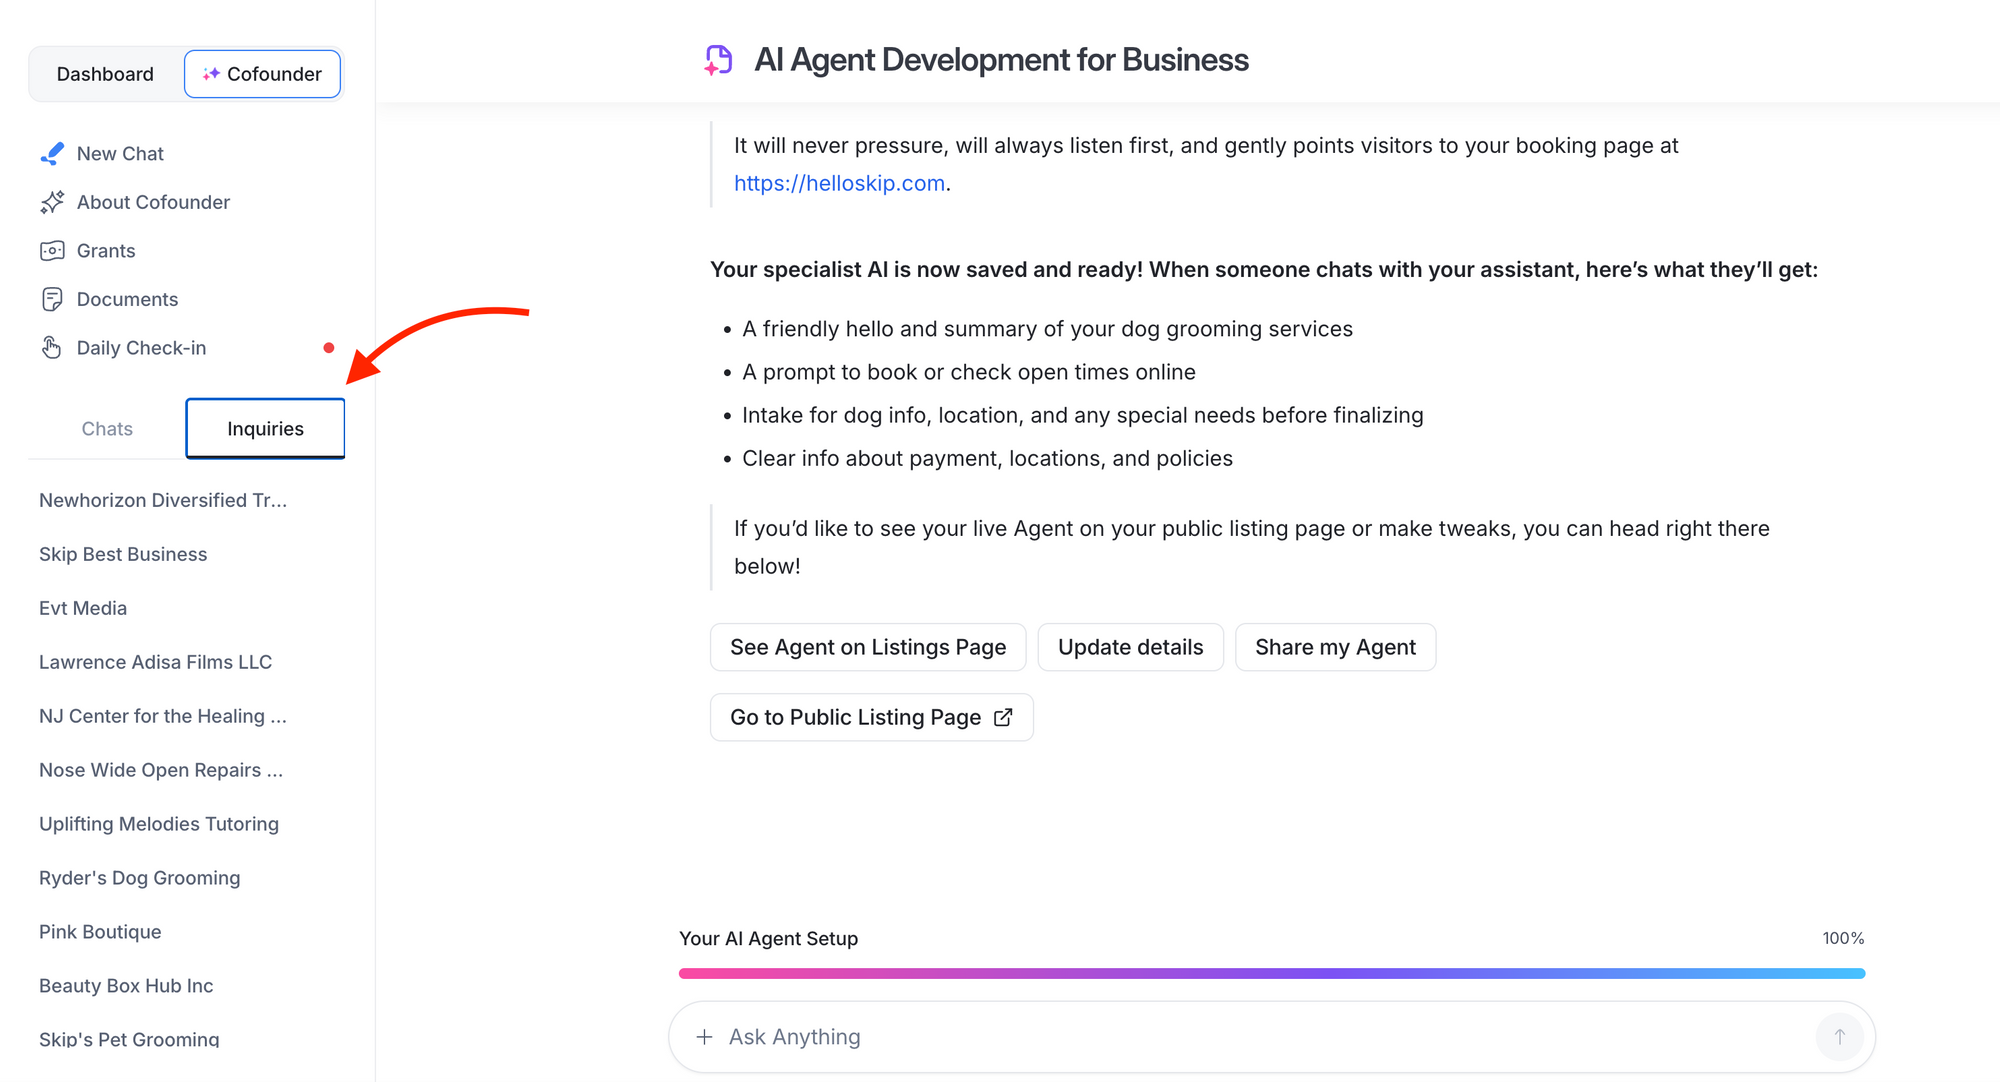This screenshot has height=1082, width=2000.
Task: Click the send arrow button
Action: pos(1839,1037)
